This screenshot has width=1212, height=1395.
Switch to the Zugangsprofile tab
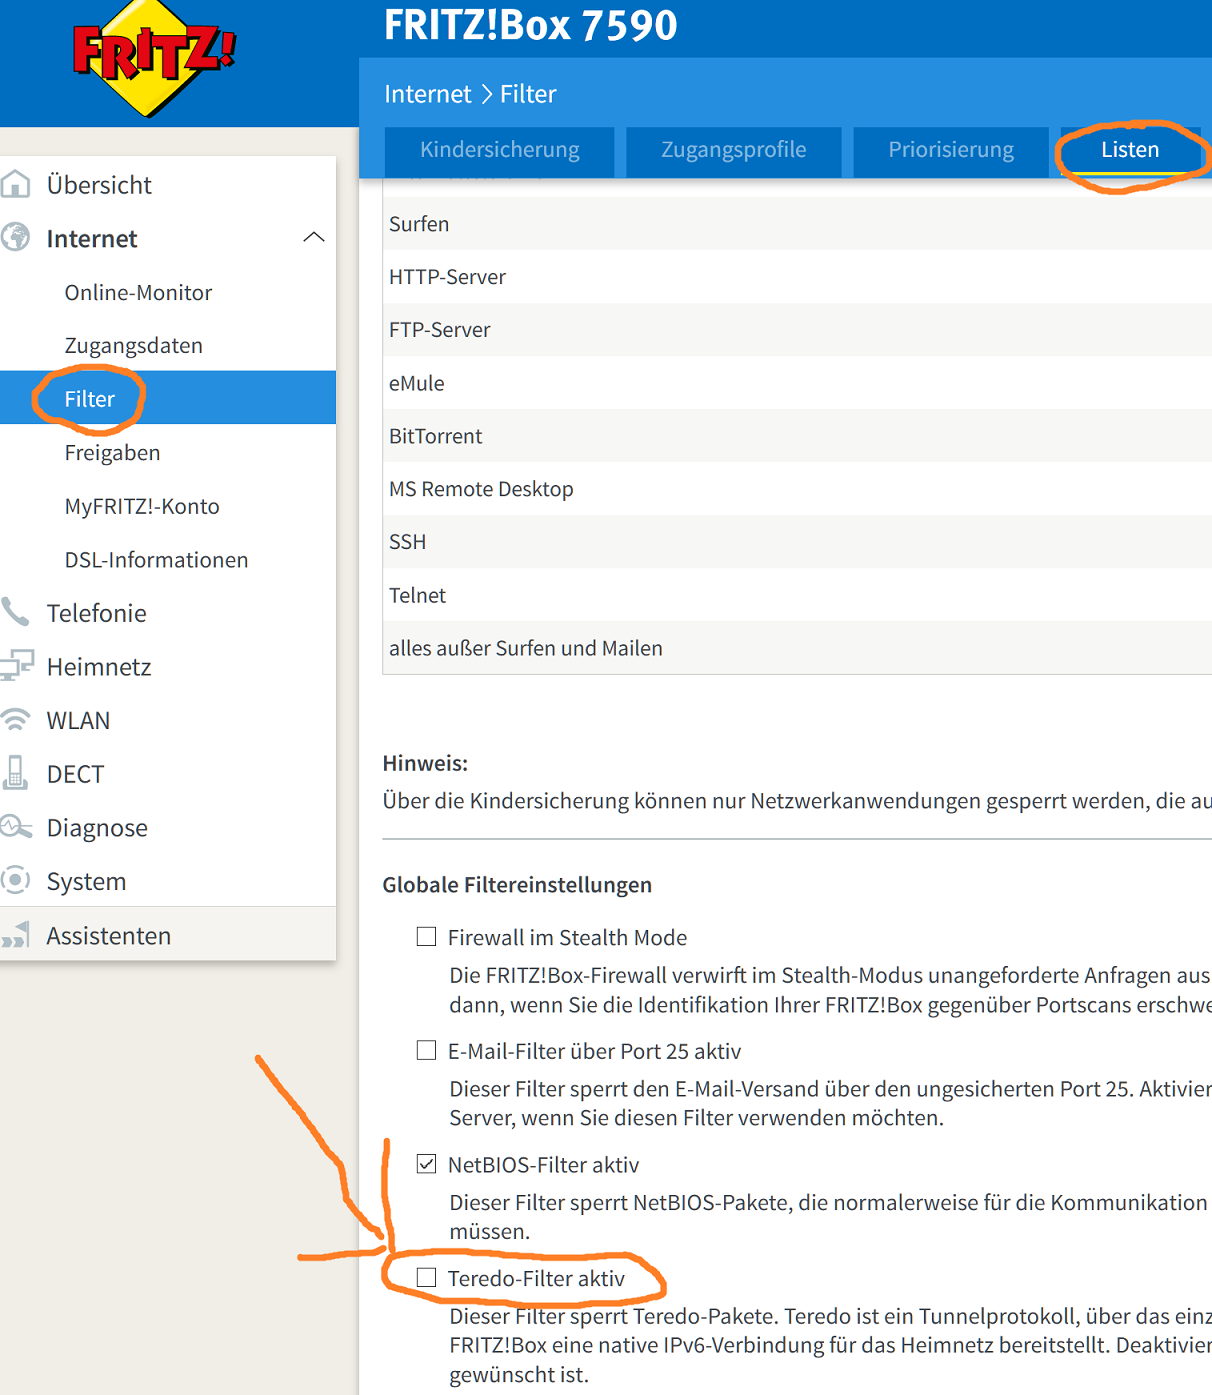[x=734, y=150]
